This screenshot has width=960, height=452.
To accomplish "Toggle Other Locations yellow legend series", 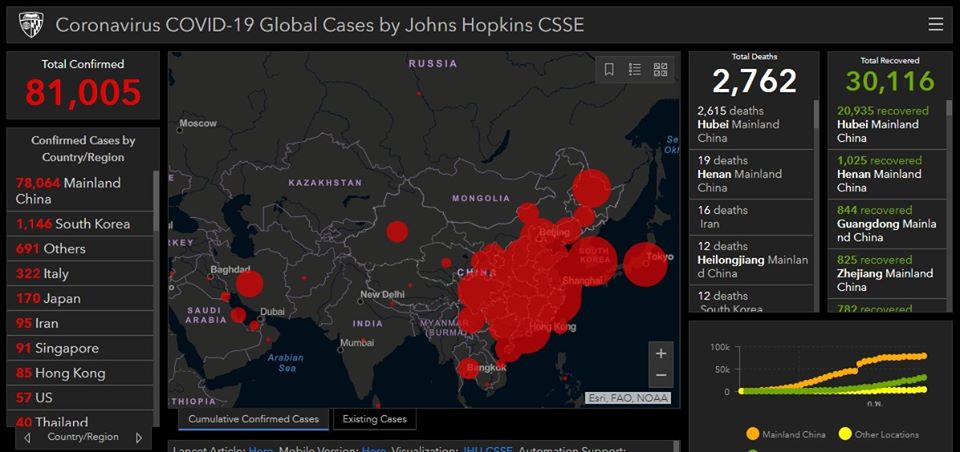I will 879,434.
